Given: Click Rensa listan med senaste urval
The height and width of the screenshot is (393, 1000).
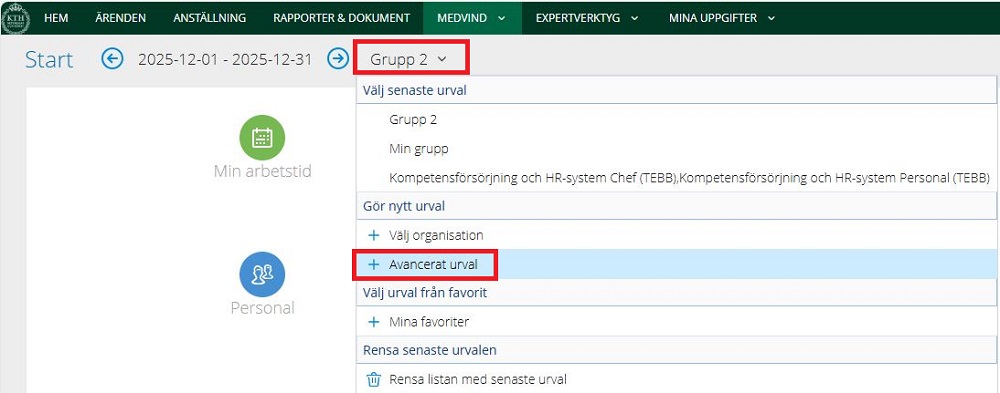Looking at the screenshot, I should coord(478,380).
